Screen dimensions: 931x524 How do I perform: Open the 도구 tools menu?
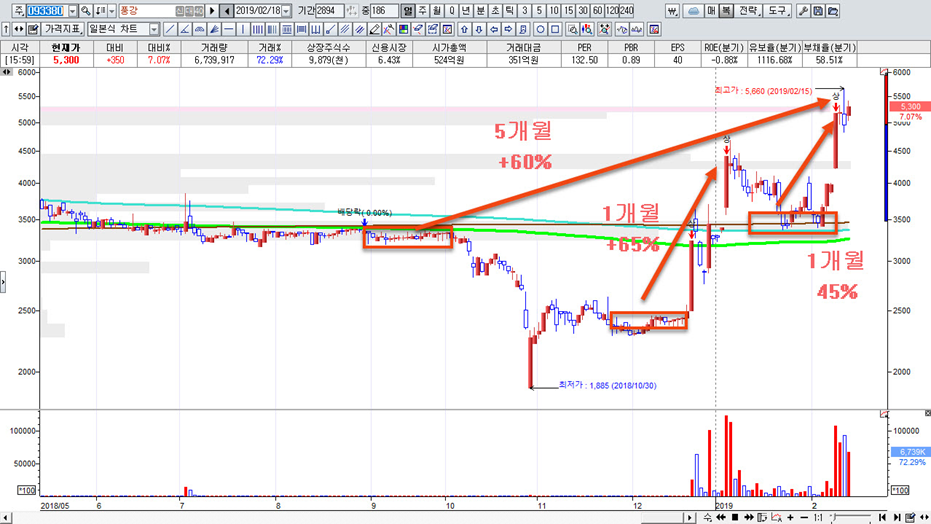click(x=777, y=11)
